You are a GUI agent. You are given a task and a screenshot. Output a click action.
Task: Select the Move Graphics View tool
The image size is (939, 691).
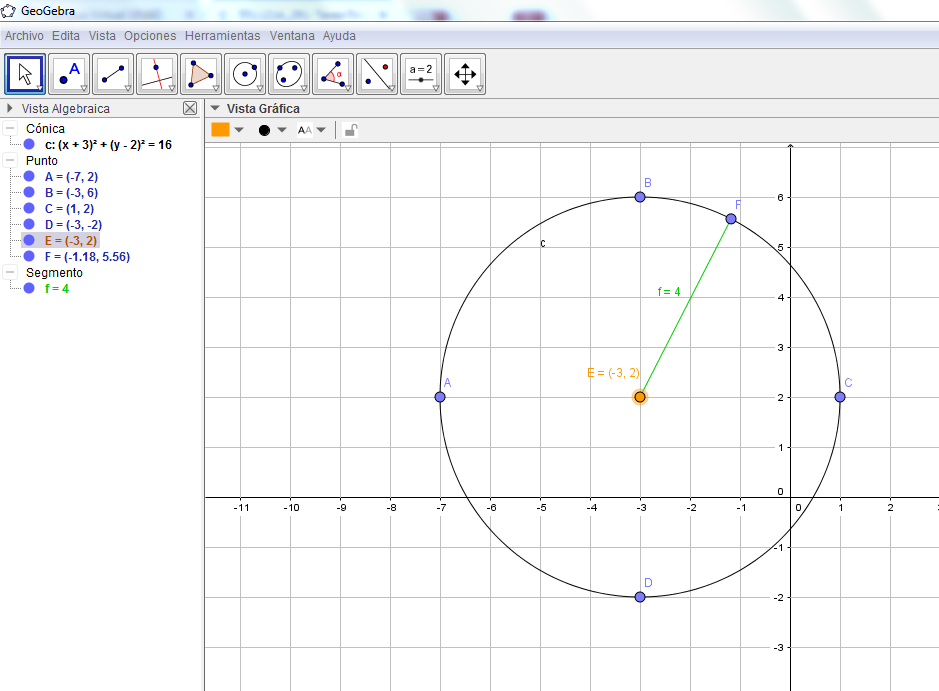click(x=465, y=73)
